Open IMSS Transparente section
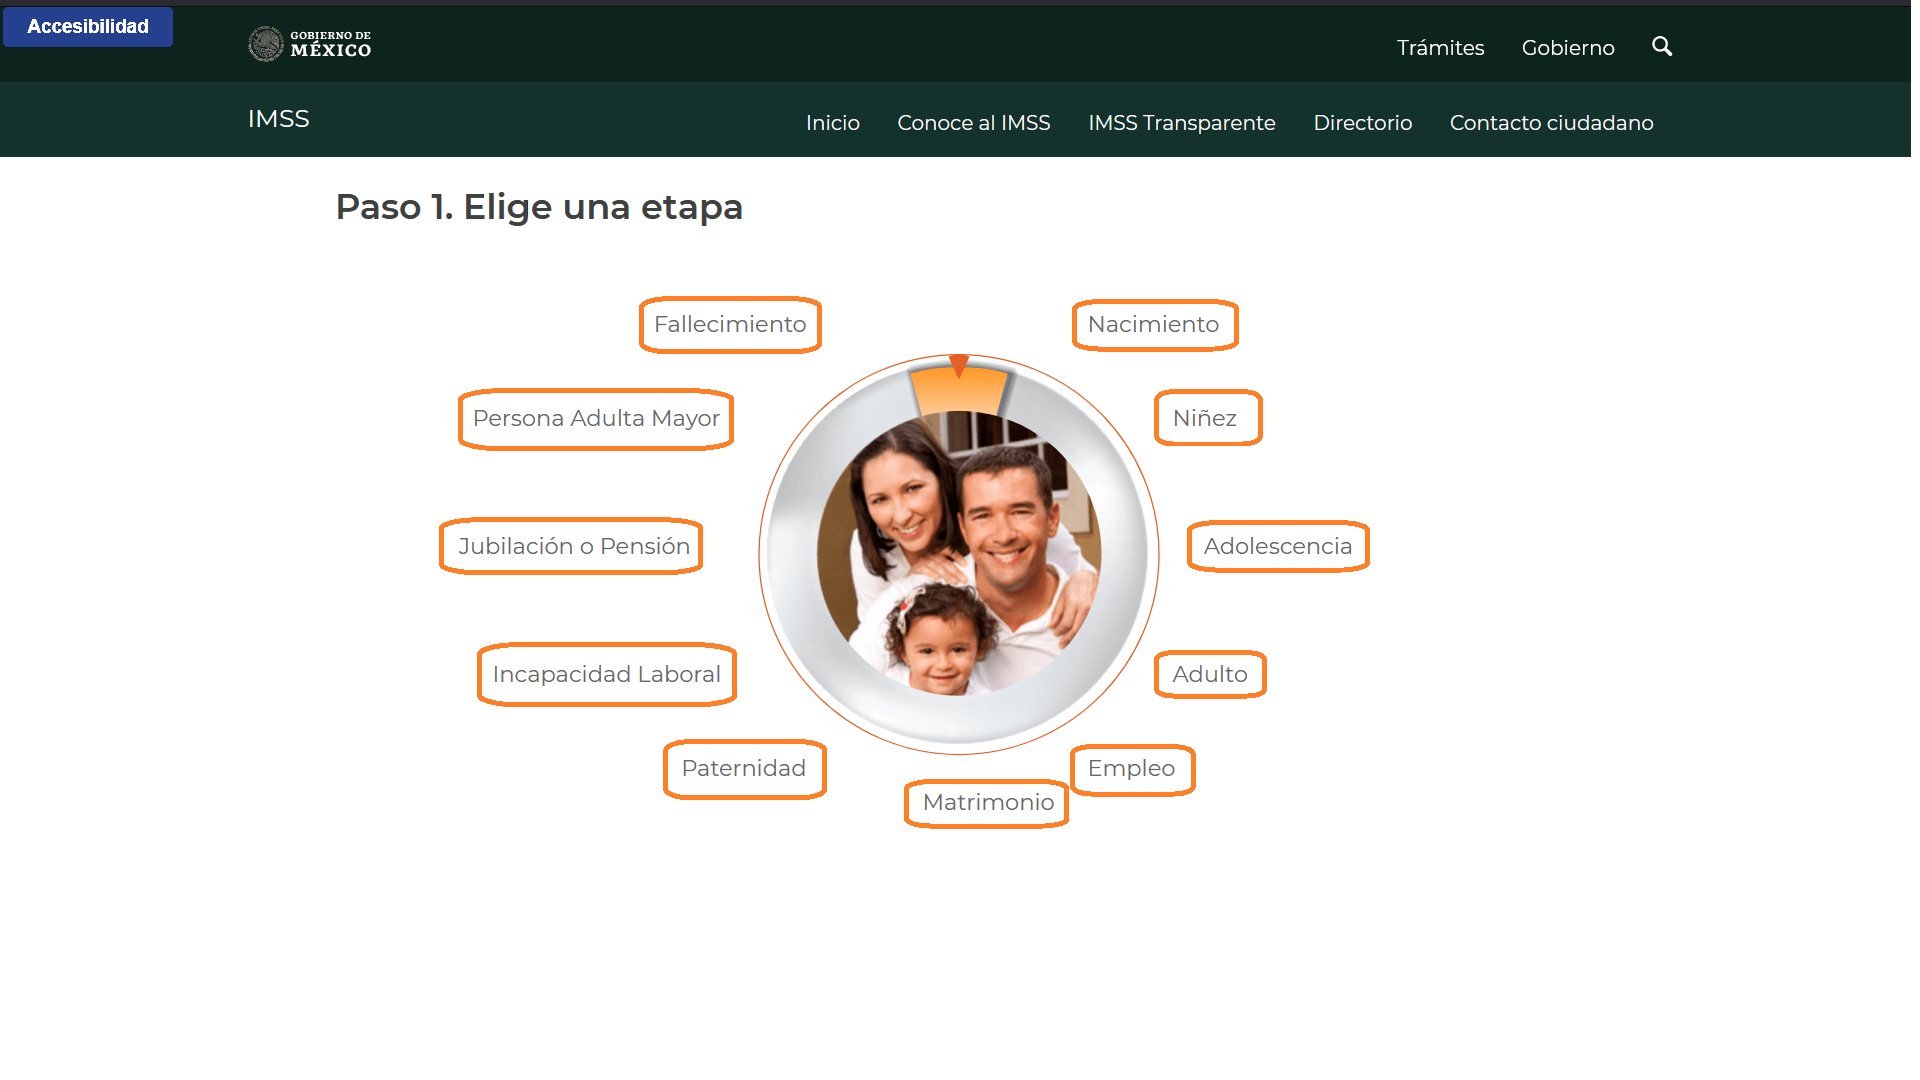 pyautogui.click(x=1181, y=122)
